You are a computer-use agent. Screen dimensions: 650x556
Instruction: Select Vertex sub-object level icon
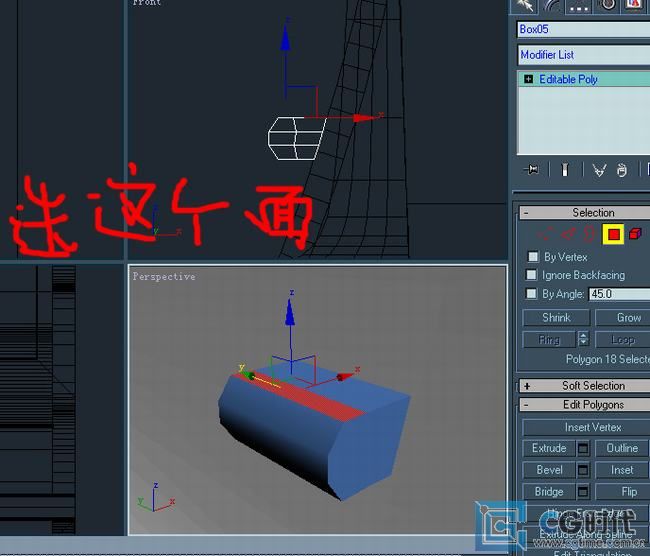point(546,235)
